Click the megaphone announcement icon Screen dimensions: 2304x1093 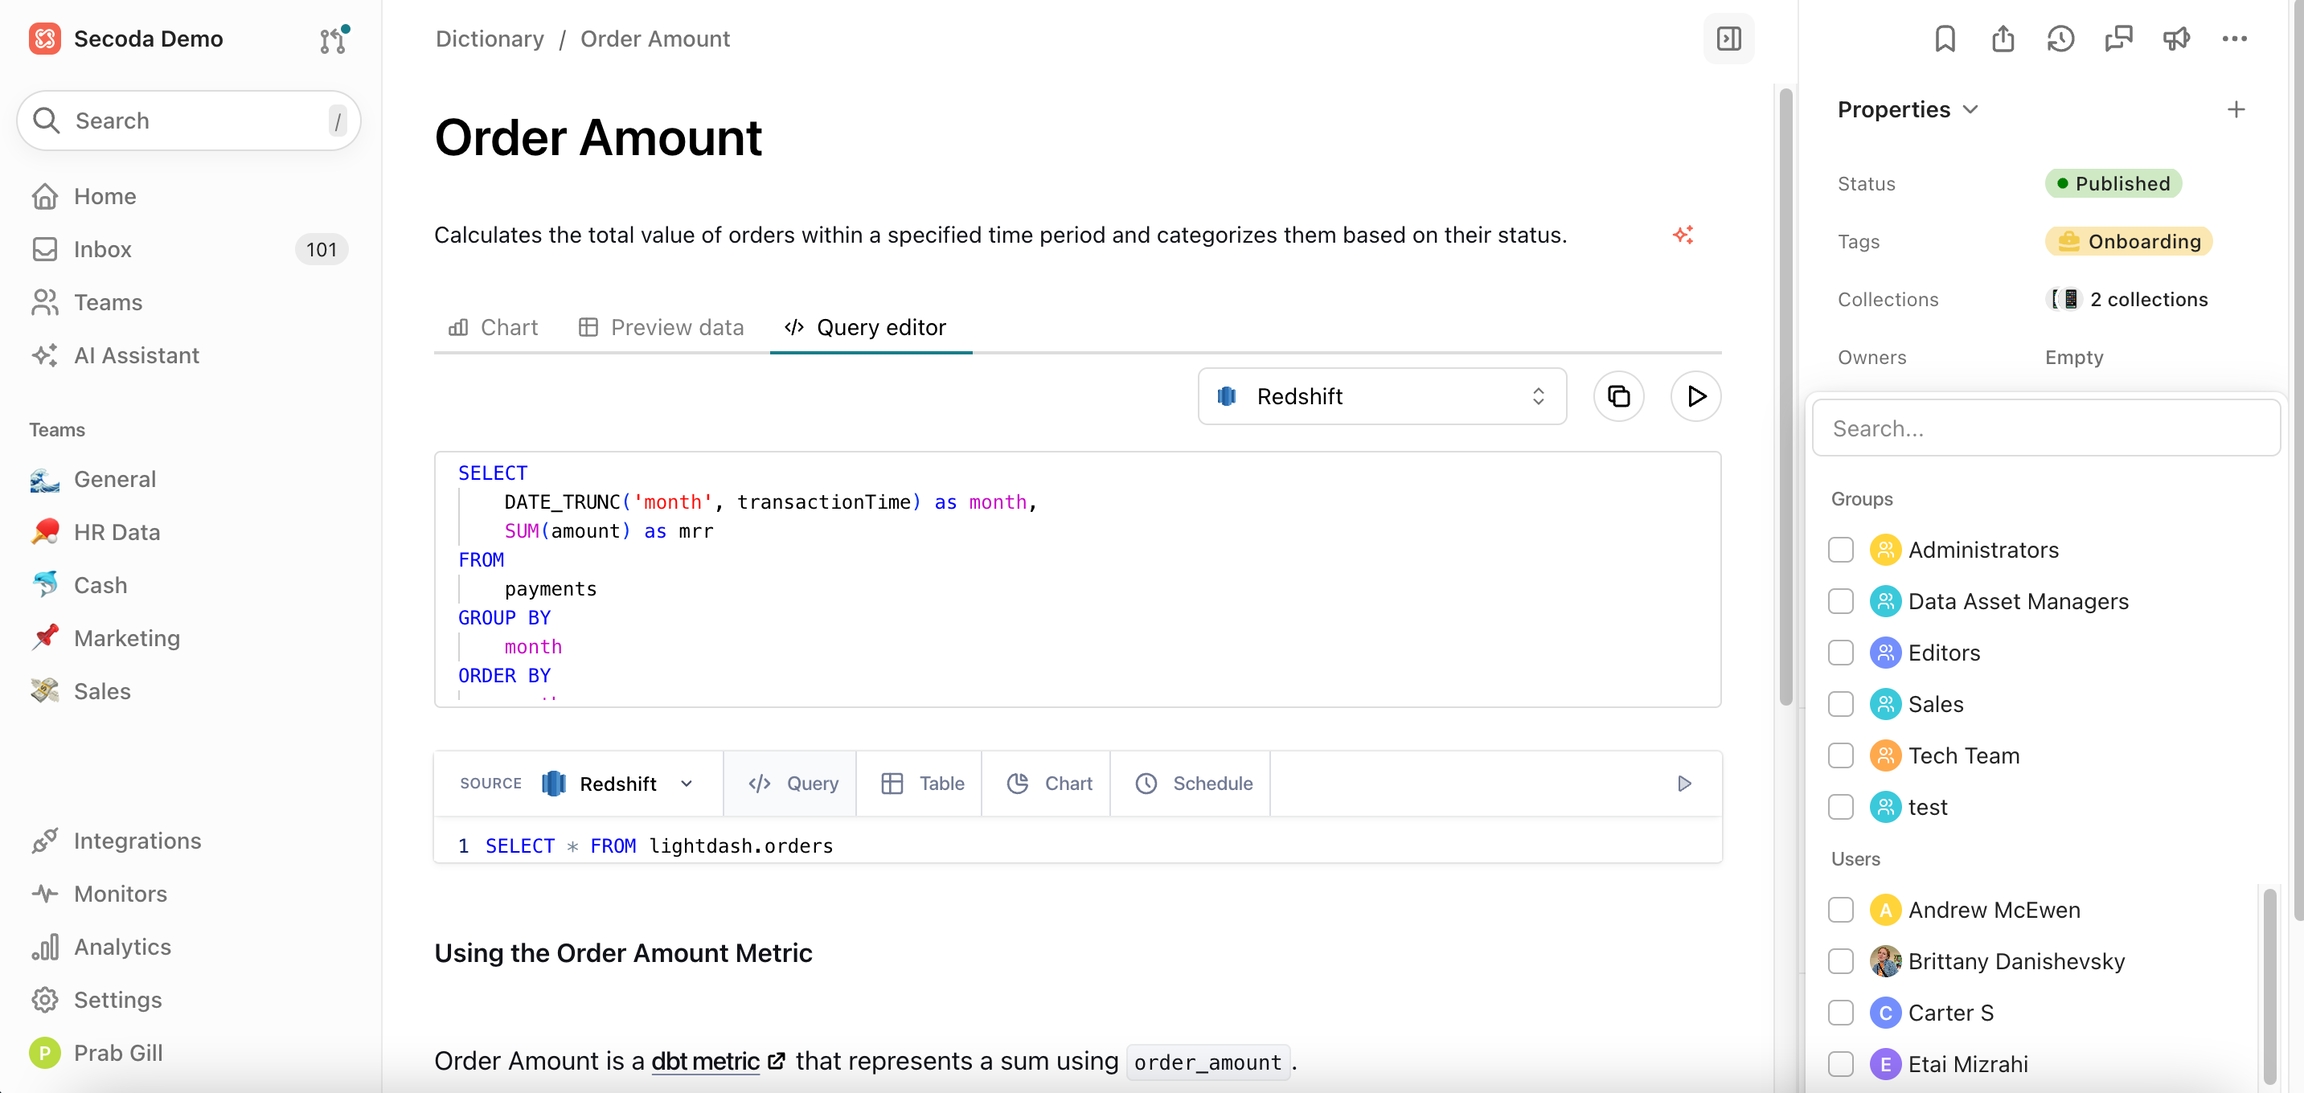point(2176,39)
